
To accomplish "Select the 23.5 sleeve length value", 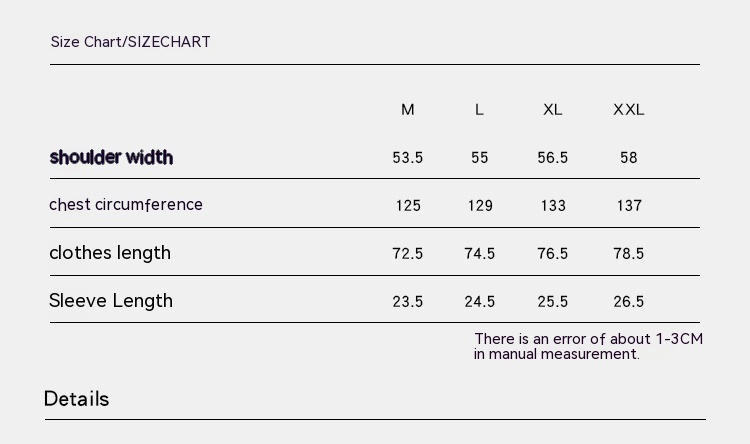I will coord(408,302).
